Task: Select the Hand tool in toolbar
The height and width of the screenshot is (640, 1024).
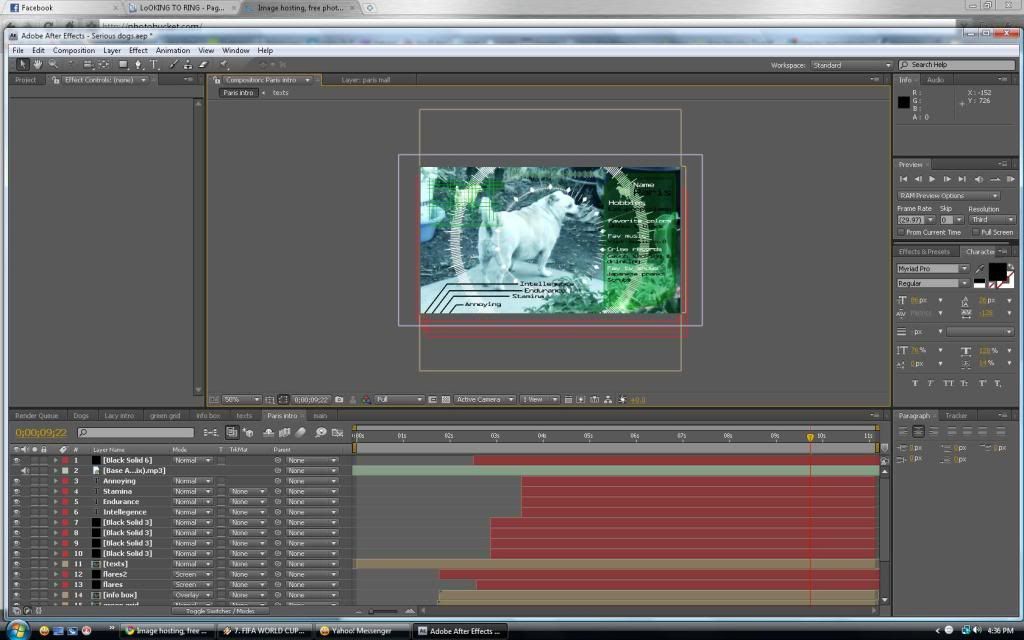Action: [x=37, y=65]
